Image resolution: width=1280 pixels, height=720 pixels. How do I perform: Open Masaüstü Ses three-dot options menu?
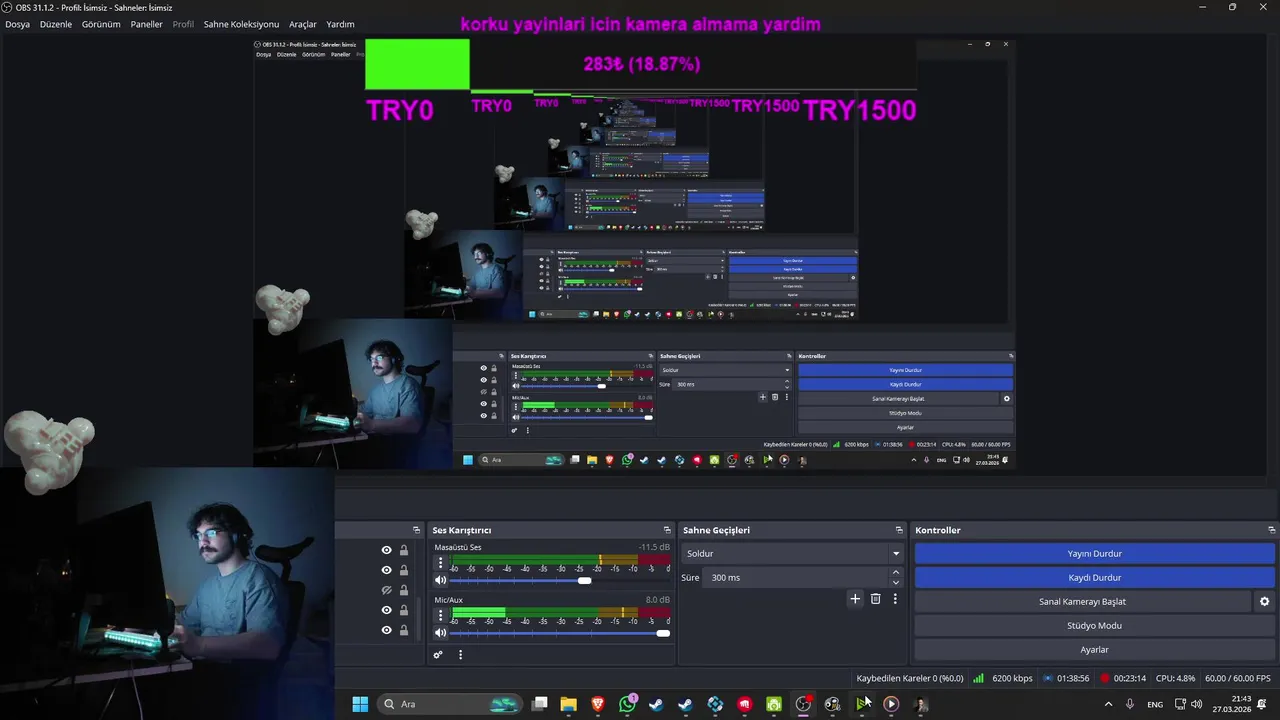tap(441, 563)
